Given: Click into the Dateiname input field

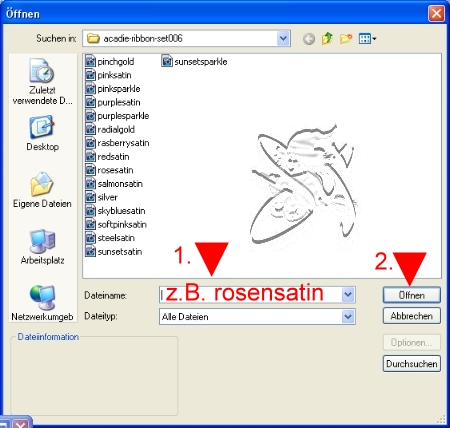Looking at the screenshot, I should 251,295.
